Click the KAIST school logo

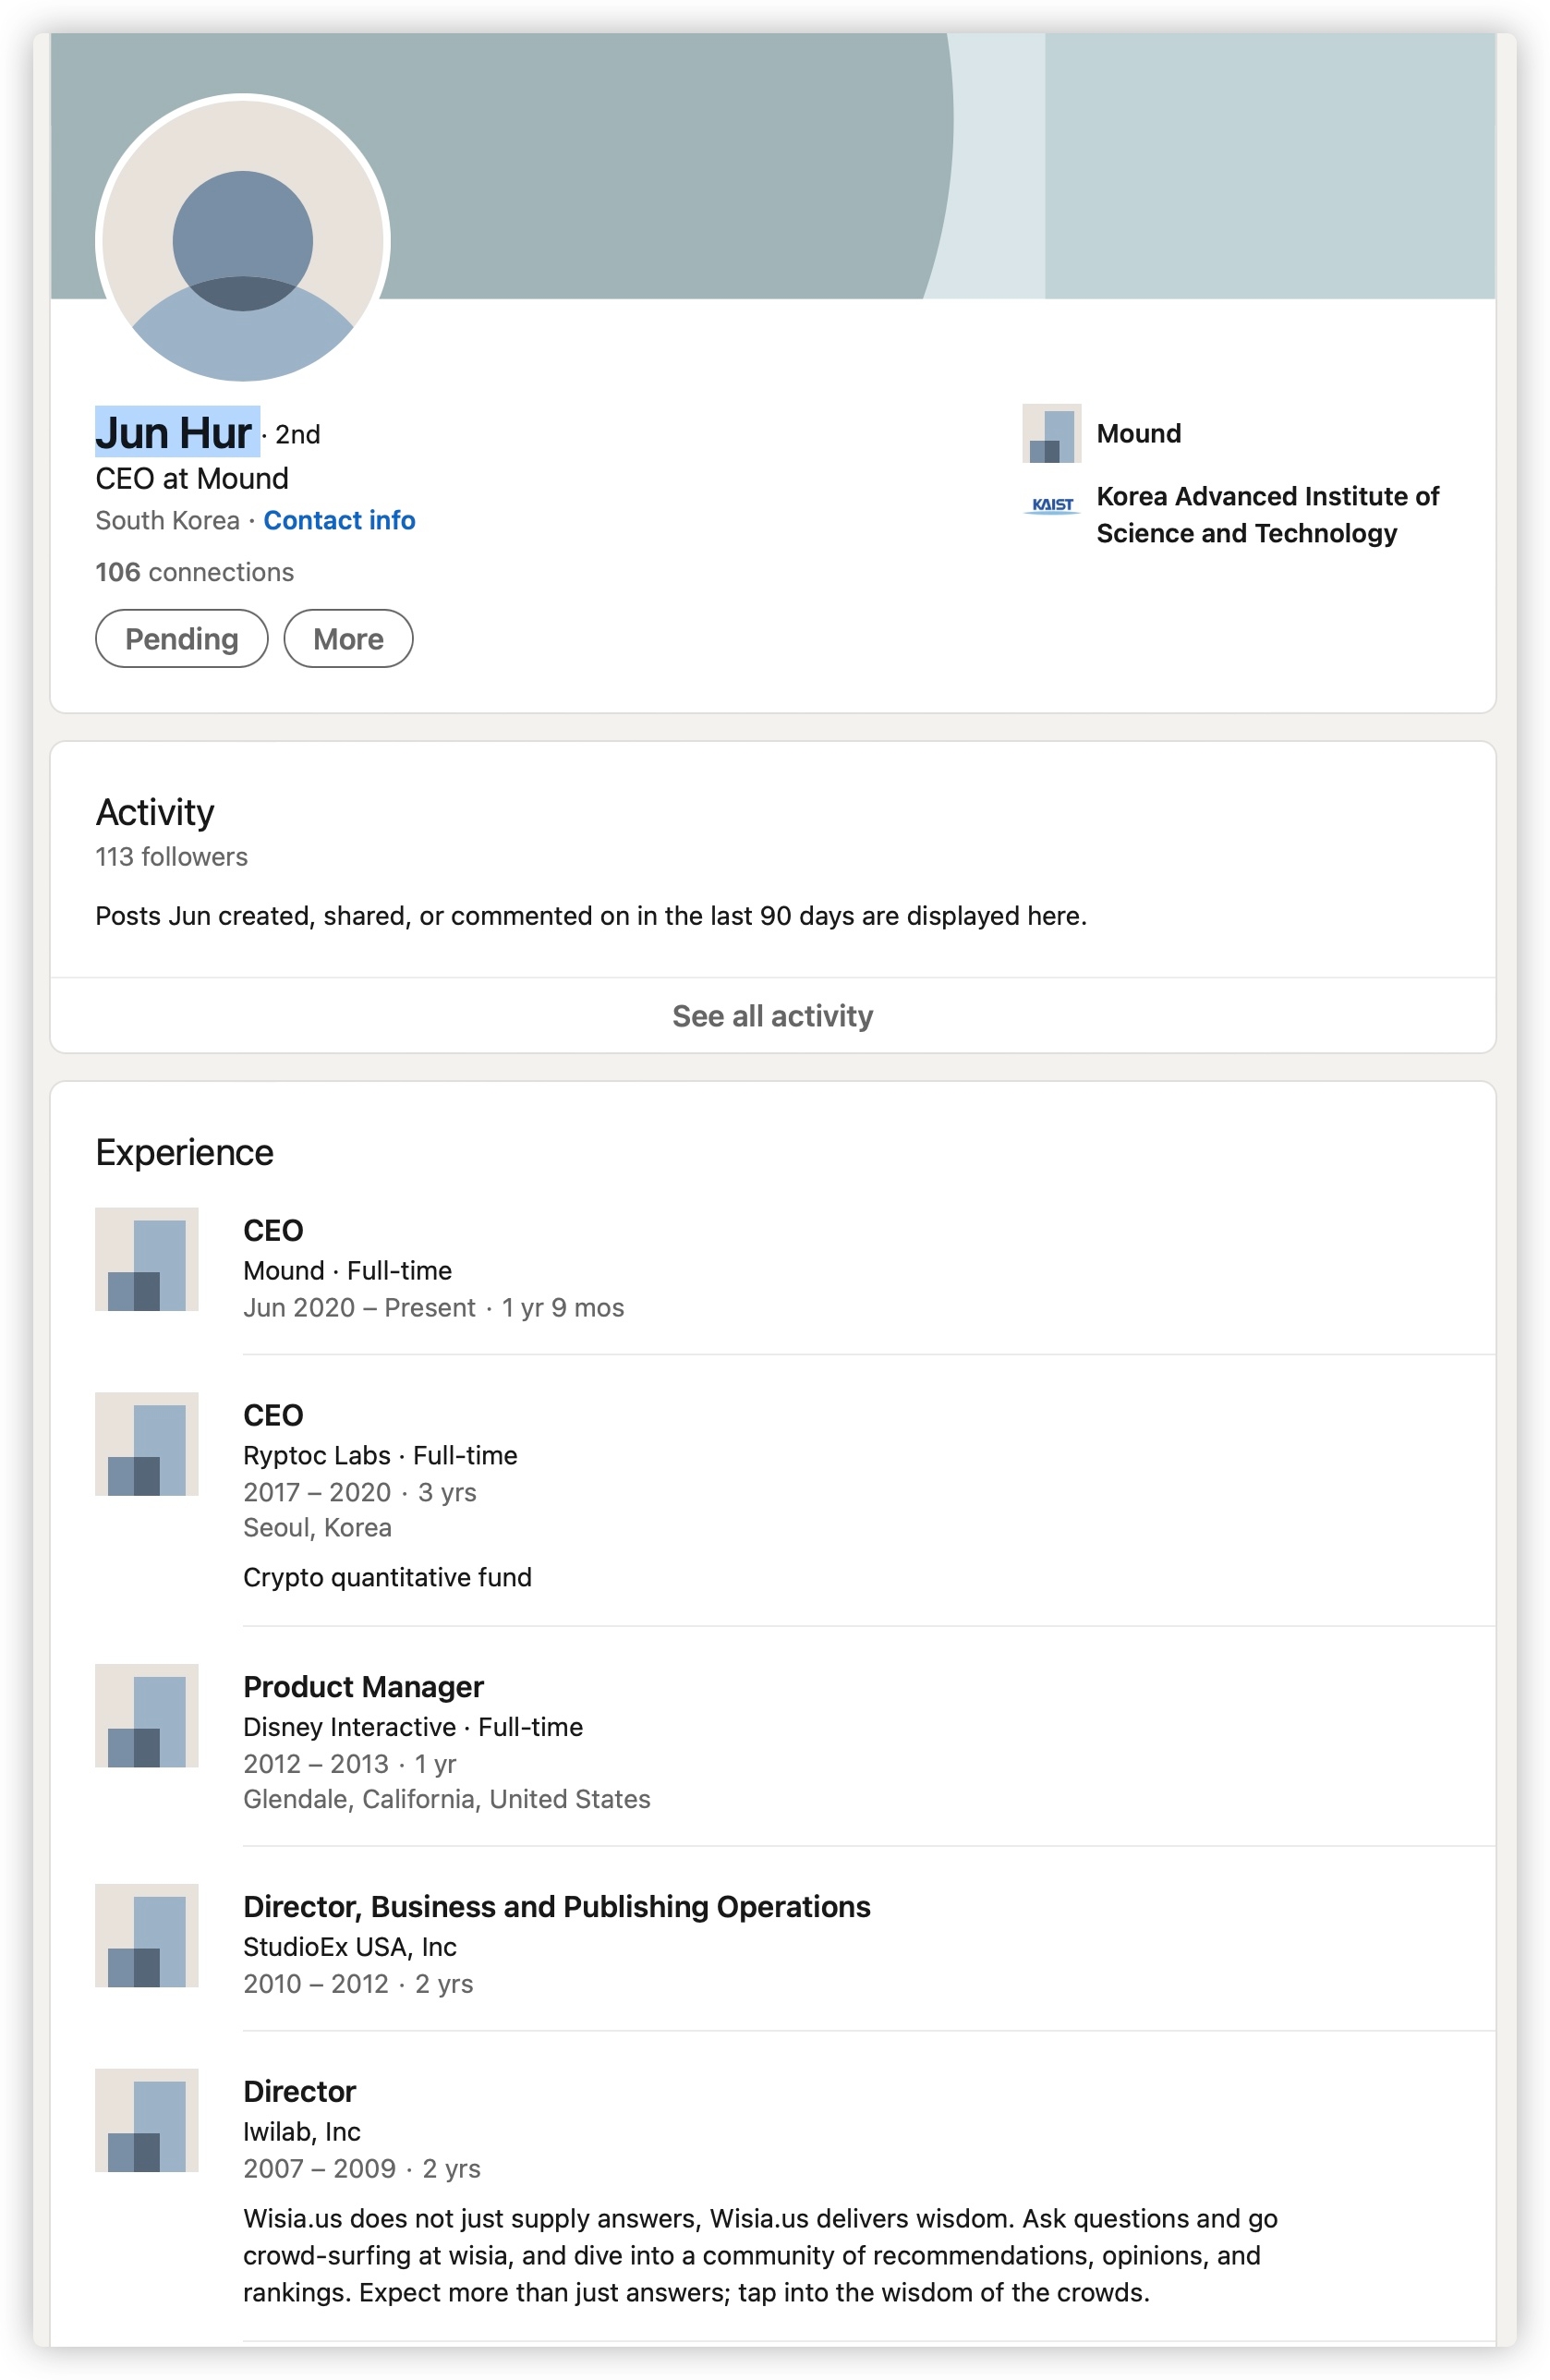[x=1050, y=506]
